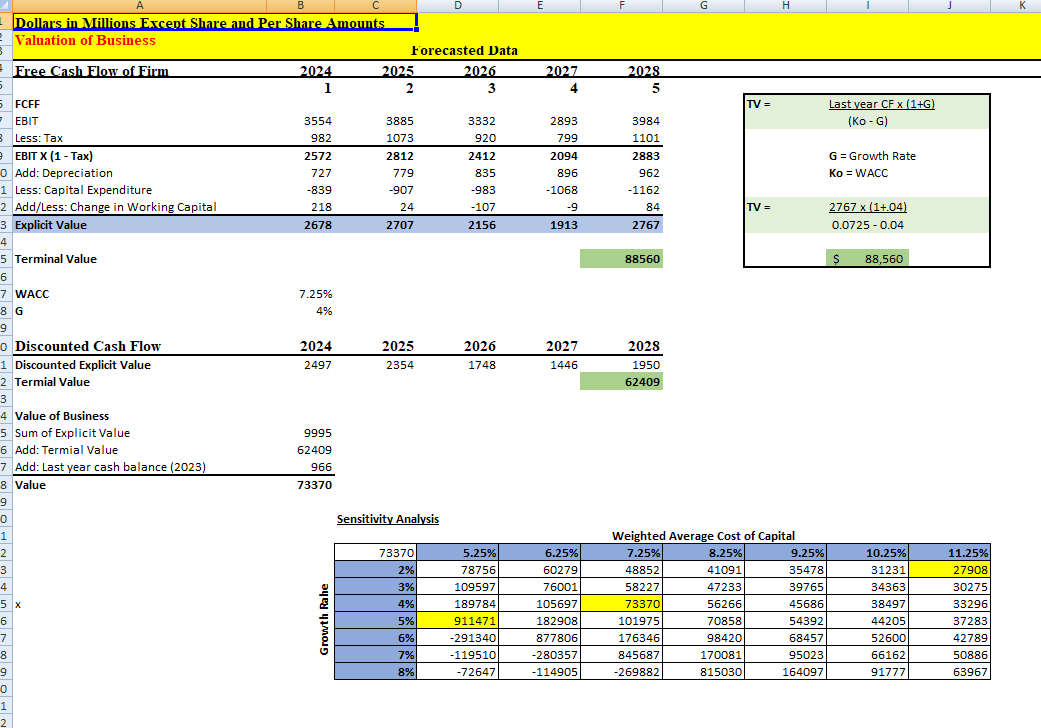Click the 'Weighted Average Cost of Capital' label

tap(703, 536)
